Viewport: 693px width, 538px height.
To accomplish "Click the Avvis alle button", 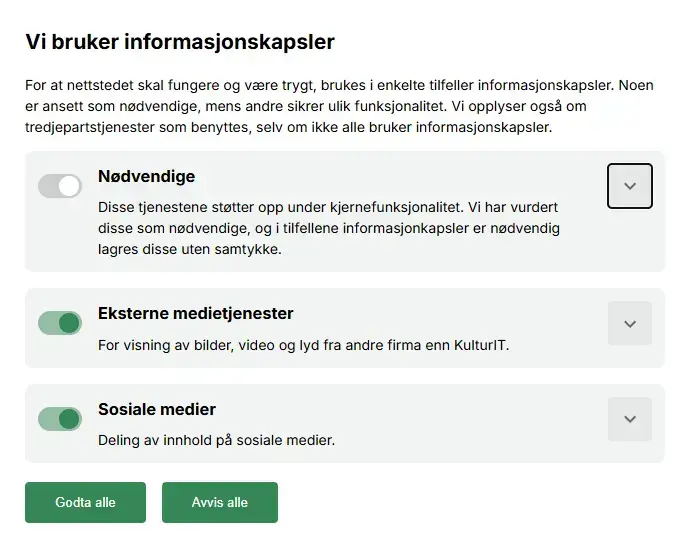I will pyautogui.click(x=220, y=502).
